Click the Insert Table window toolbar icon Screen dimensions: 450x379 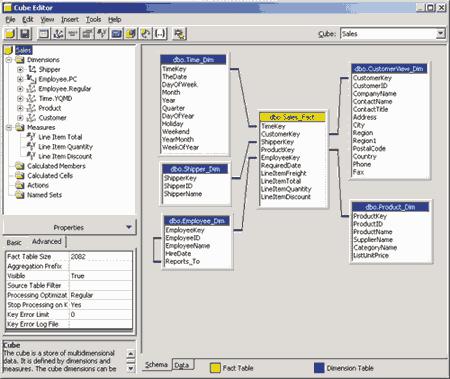pos(44,34)
